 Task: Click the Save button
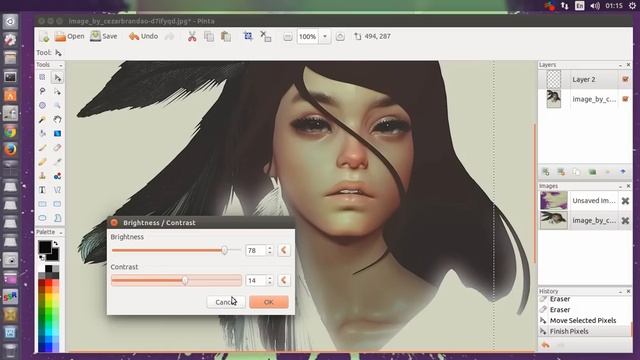[104, 36]
